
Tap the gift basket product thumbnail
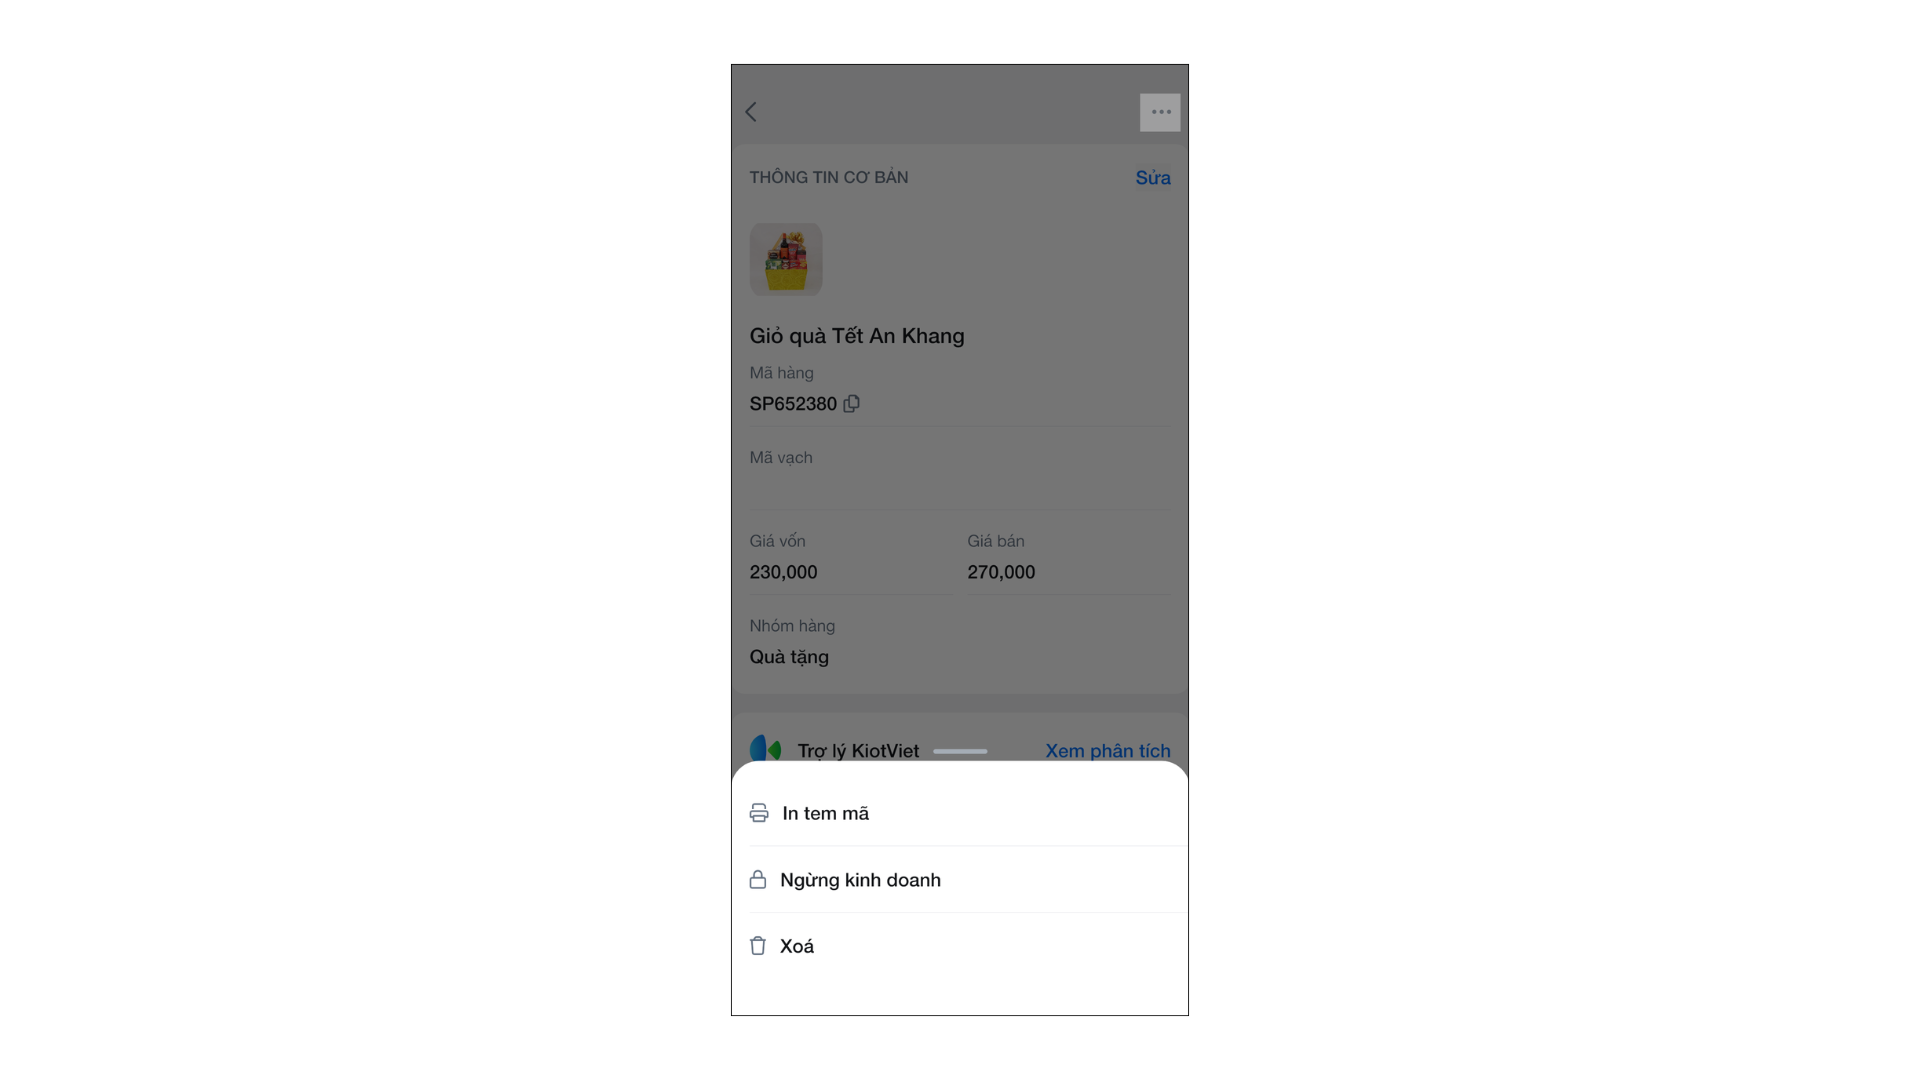(786, 259)
